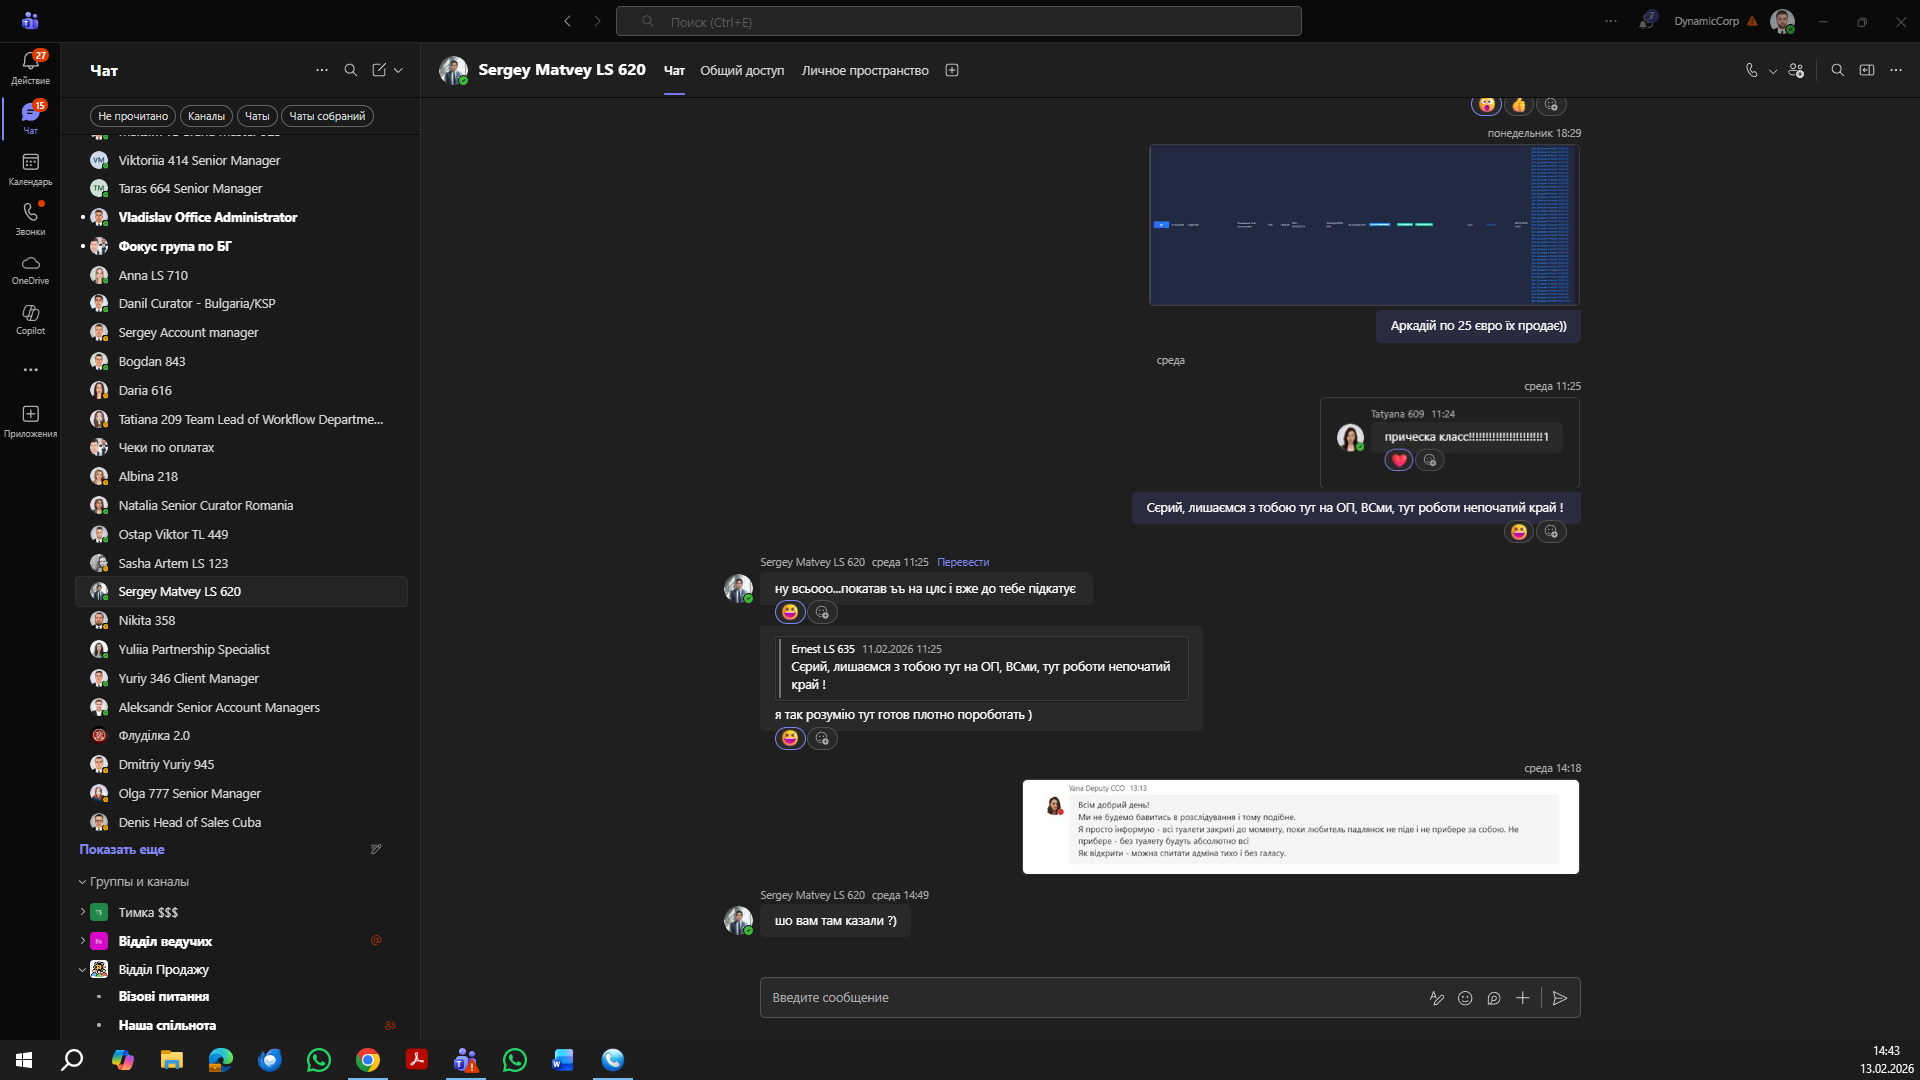Open Activity notifications bell icon
The image size is (1920, 1080).
click(30, 62)
